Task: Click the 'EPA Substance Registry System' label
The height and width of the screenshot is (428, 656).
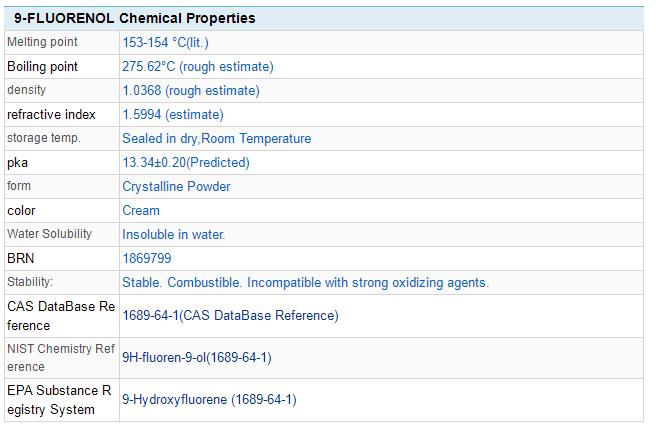Action: (x=61, y=399)
